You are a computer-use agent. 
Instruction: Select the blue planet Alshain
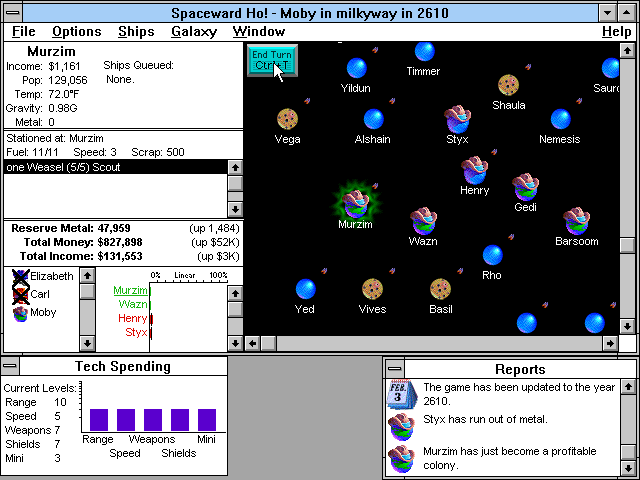[373, 119]
